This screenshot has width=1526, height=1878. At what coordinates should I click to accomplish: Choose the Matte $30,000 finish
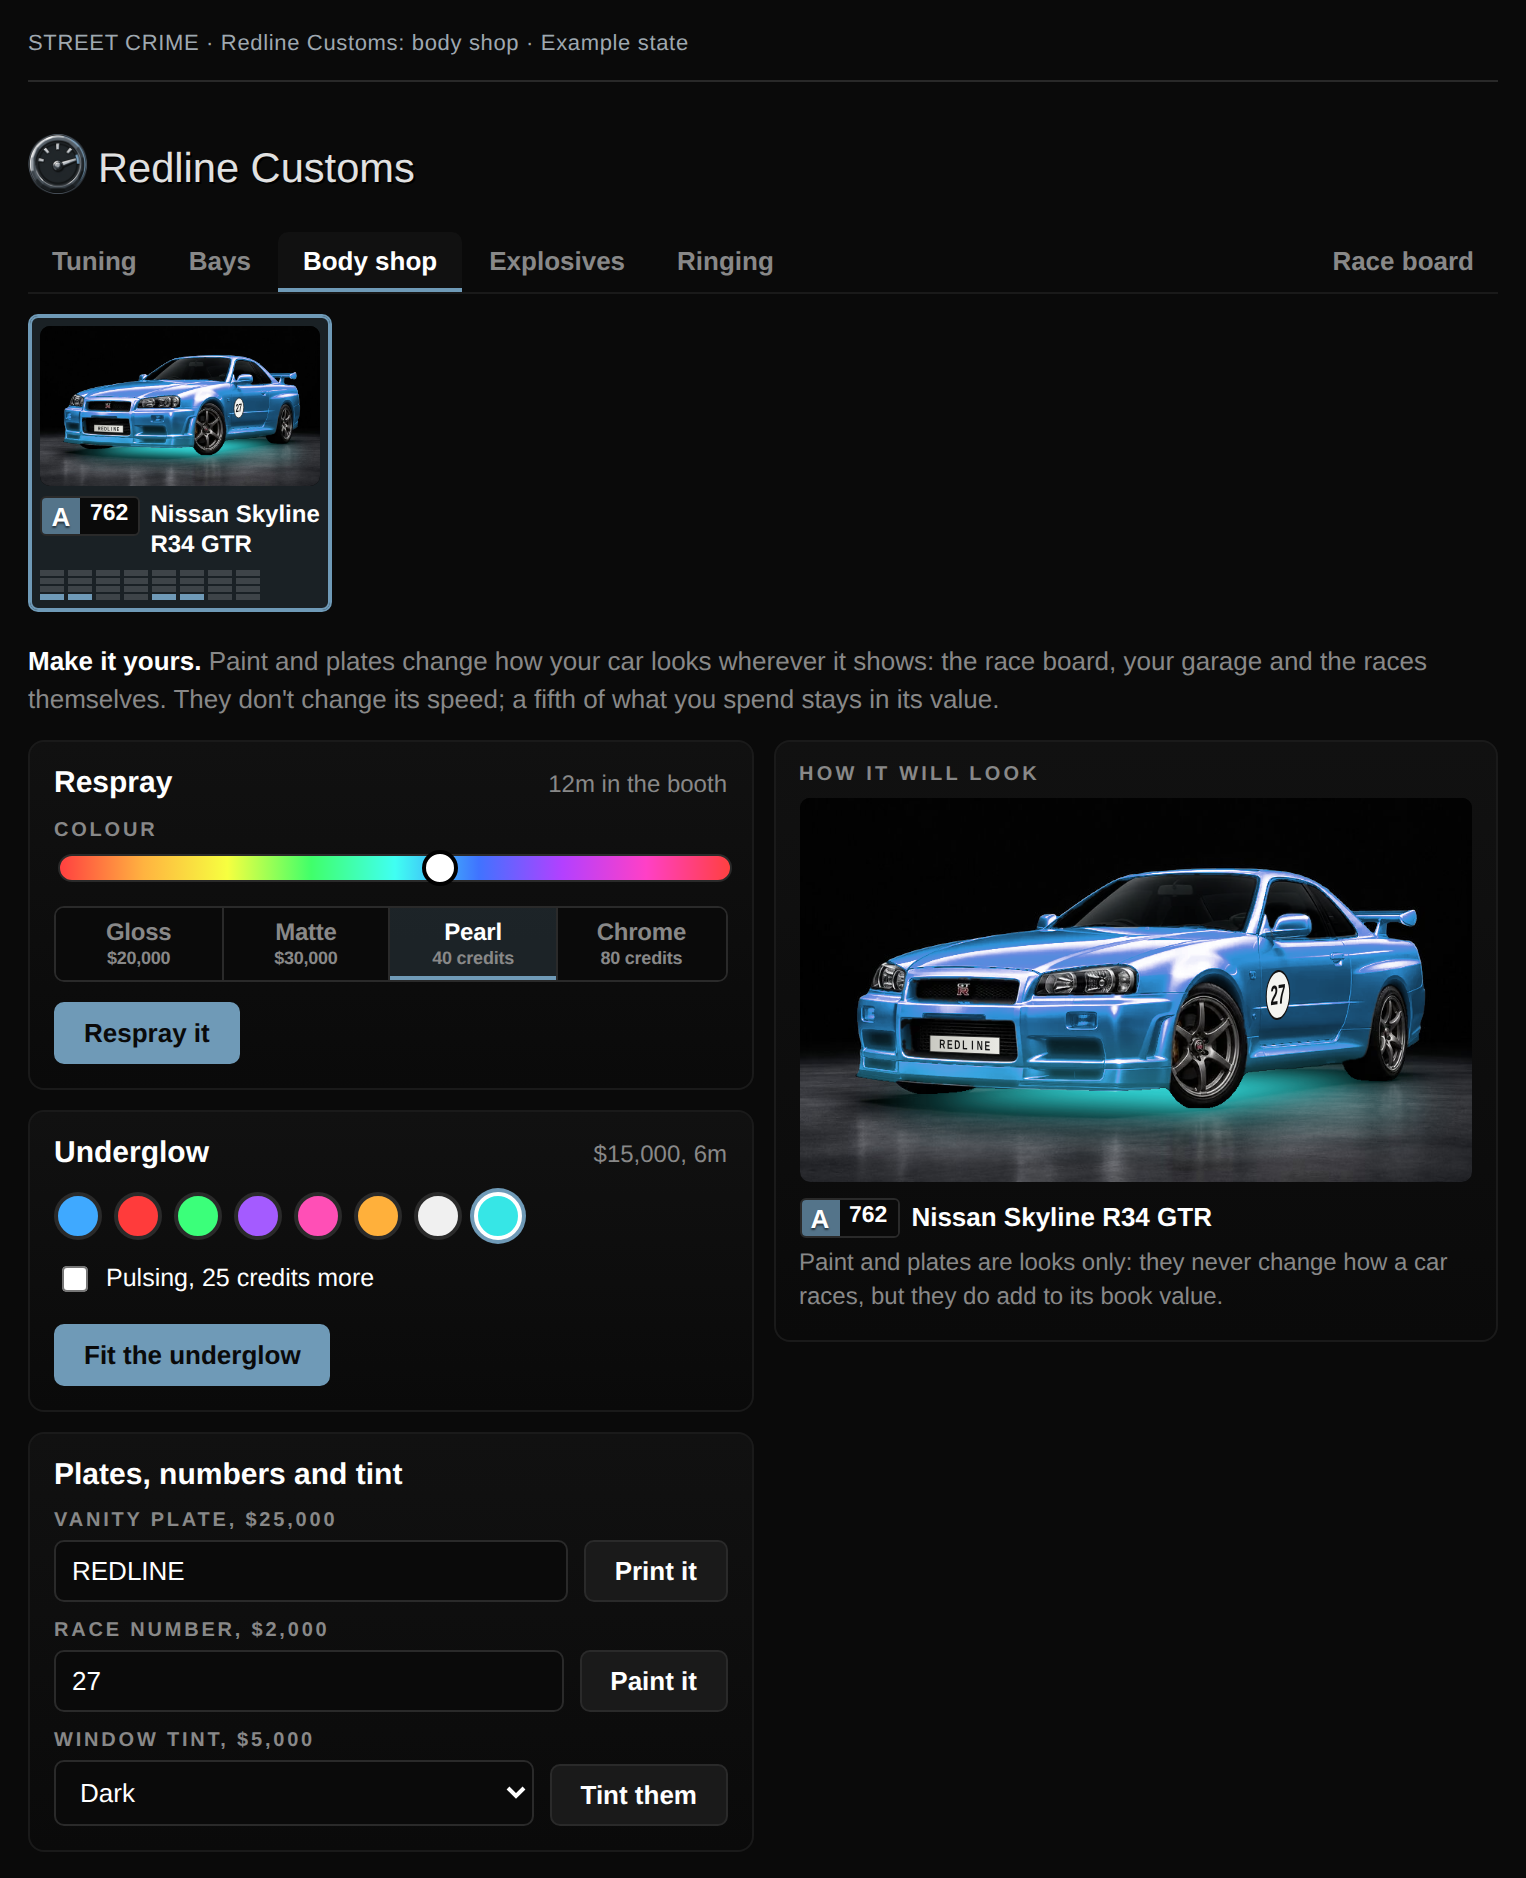(x=306, y=944)
